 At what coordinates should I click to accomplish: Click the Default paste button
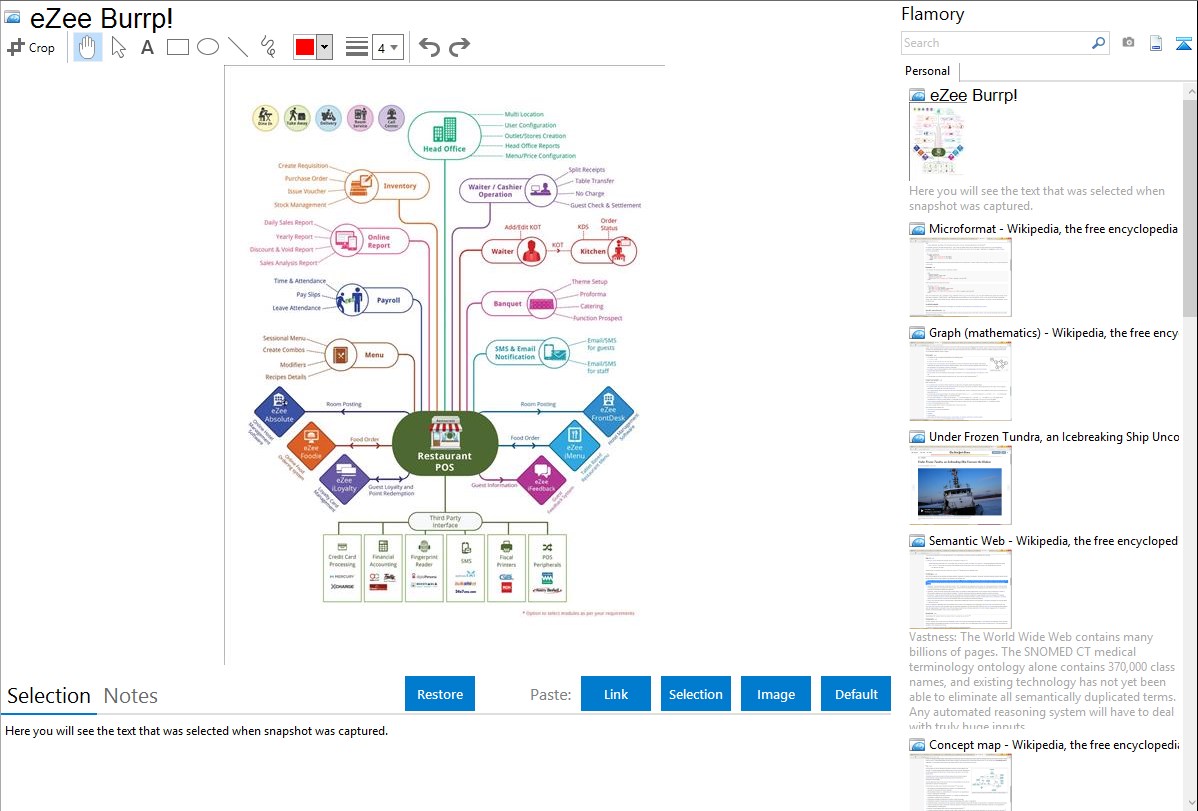856,694
